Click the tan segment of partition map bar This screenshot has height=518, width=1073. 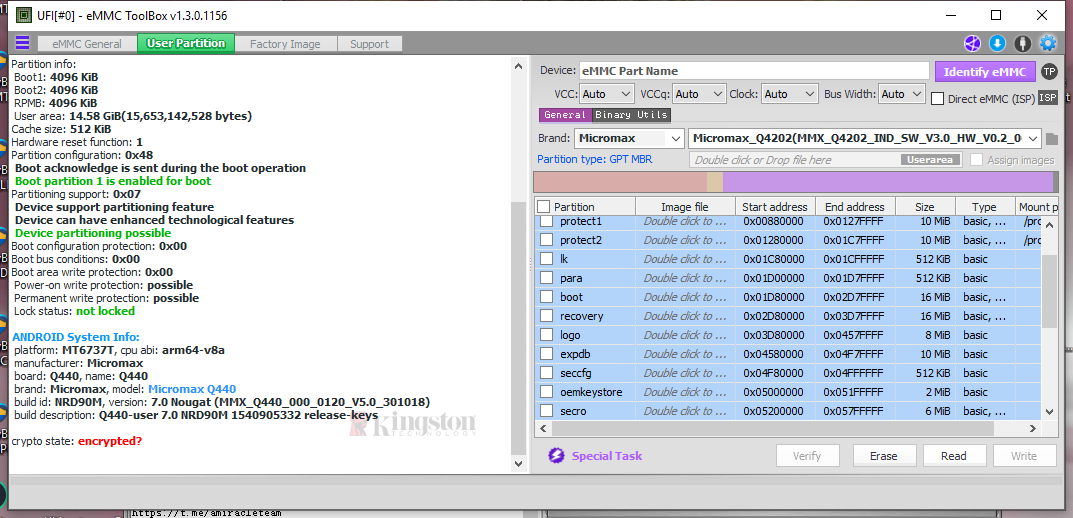coord(714,182)
